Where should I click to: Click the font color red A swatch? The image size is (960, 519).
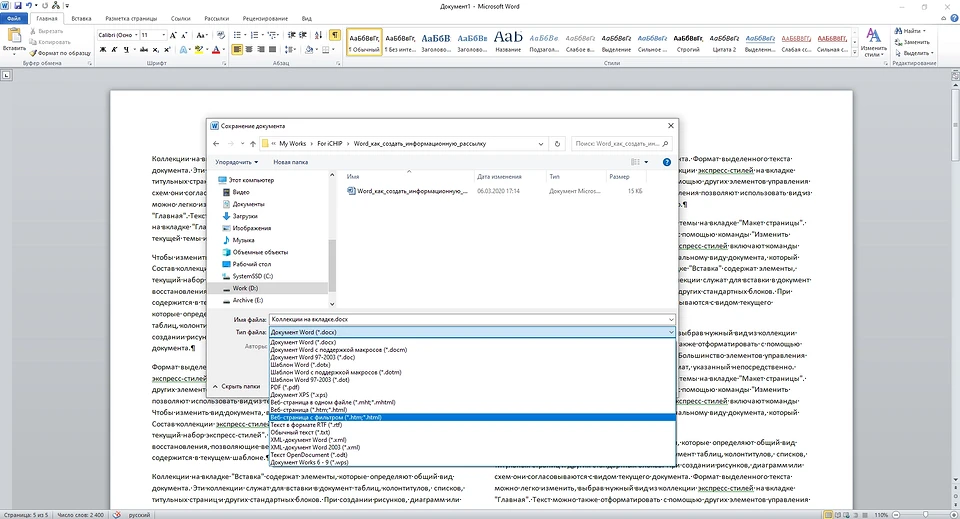216,49
